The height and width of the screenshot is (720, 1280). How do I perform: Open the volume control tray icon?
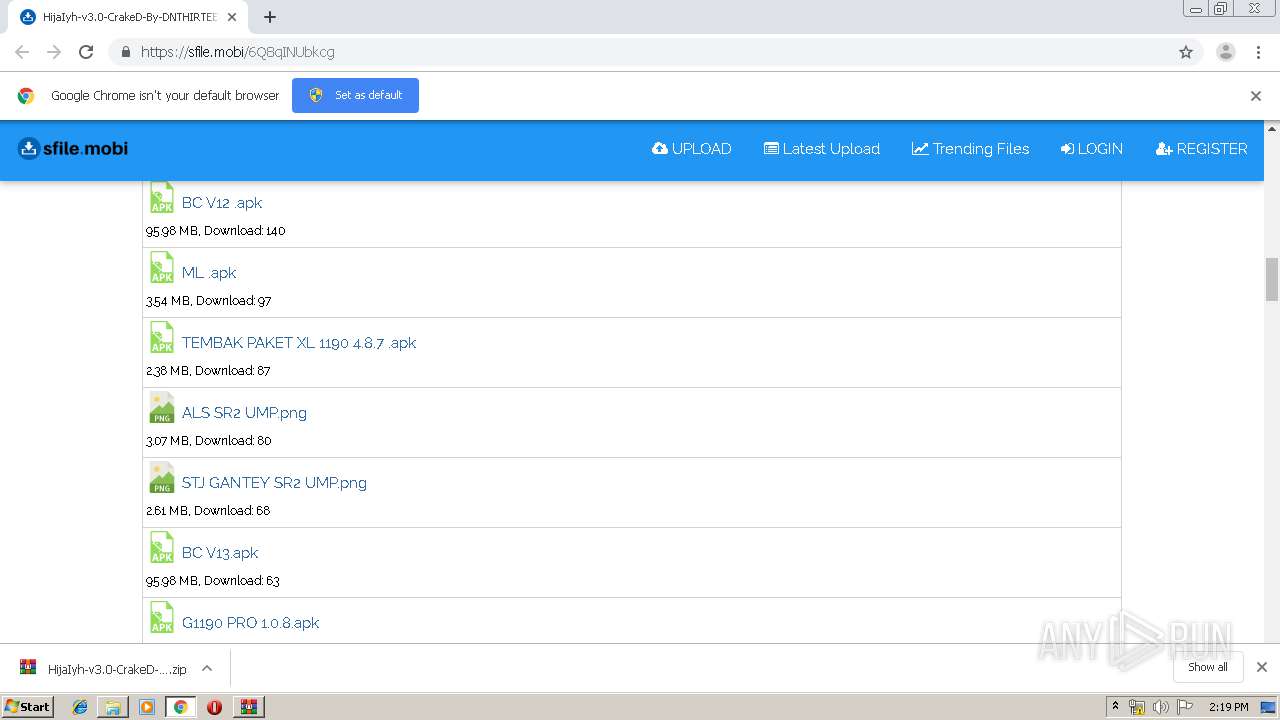point(1160,707)
